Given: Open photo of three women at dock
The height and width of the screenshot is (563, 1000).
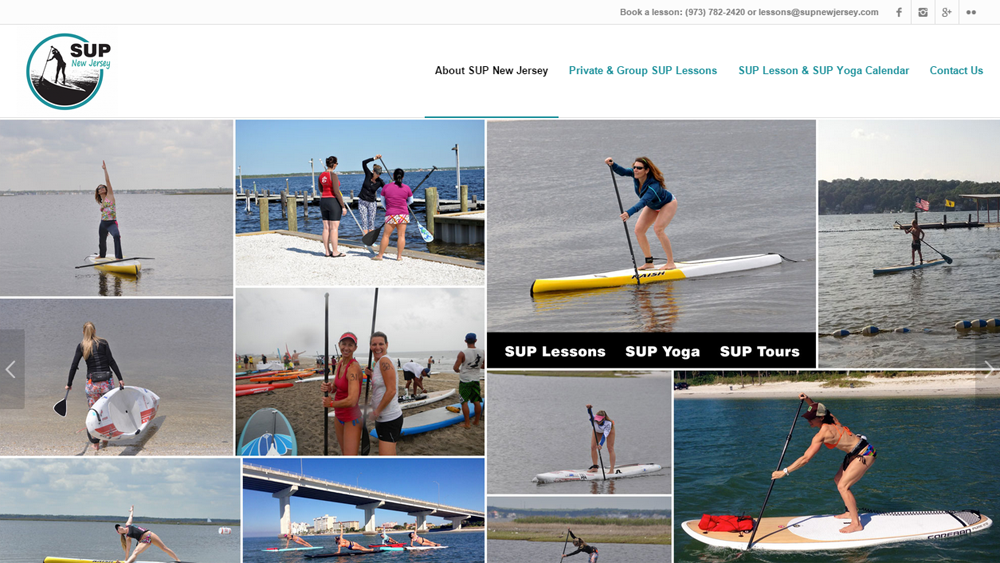Looking at the screenshot, I should tap(360, 203).
